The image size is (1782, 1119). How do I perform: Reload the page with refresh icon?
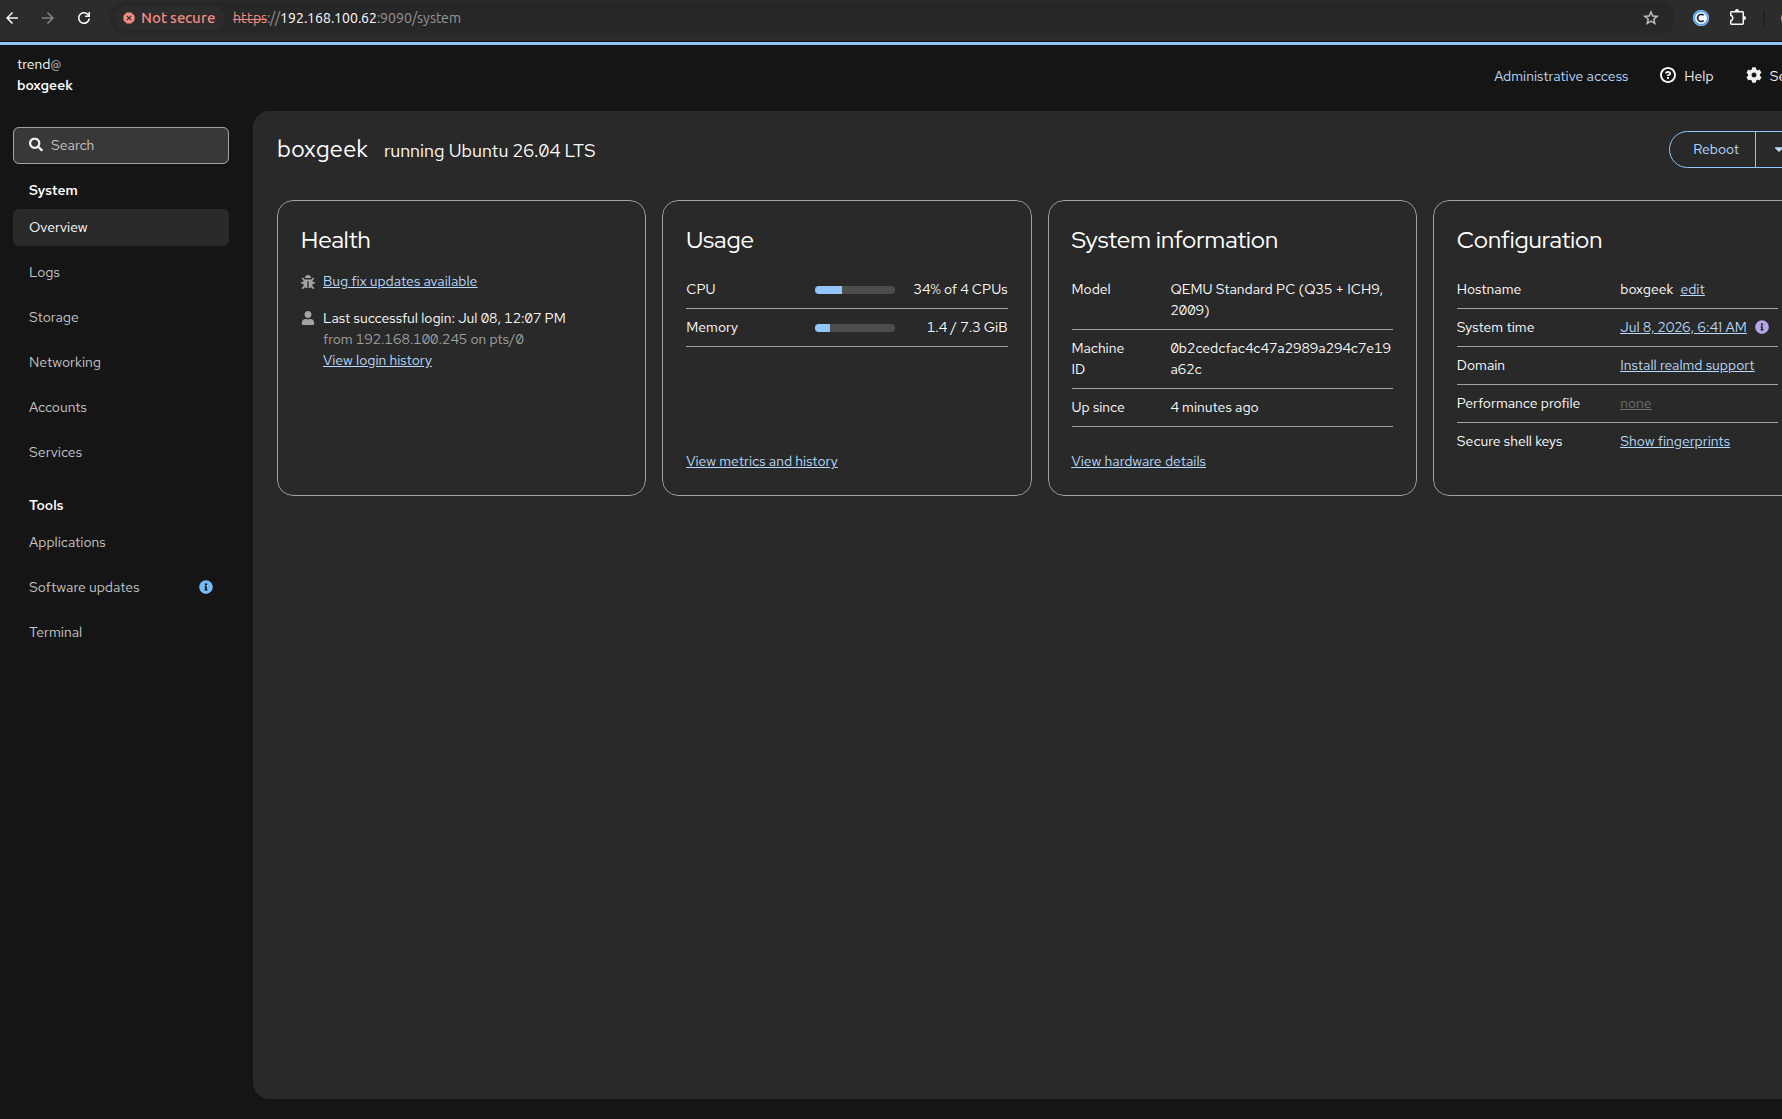pos(84,18)
